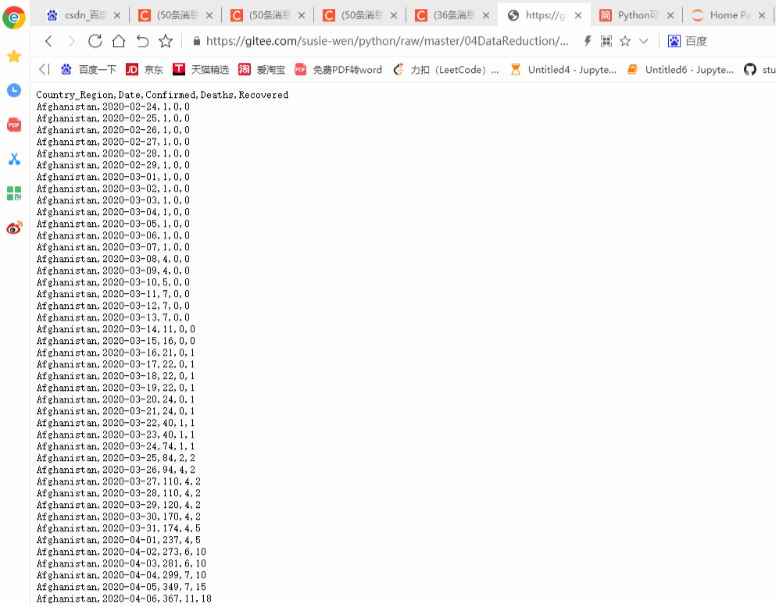This screenshot has width=776, height=606.
Task: Open the 力扣 (LeetCode) bookmark
Action: point(446,70)
